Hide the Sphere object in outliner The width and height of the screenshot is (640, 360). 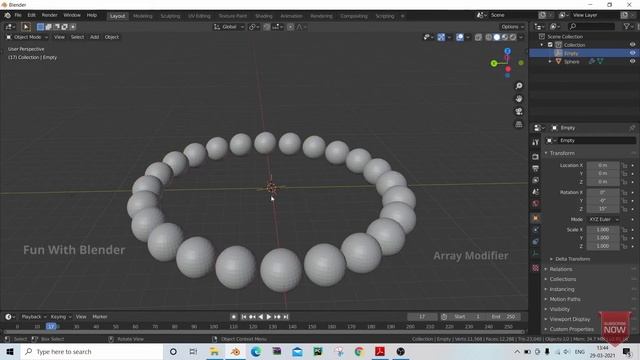coord(632,61)
